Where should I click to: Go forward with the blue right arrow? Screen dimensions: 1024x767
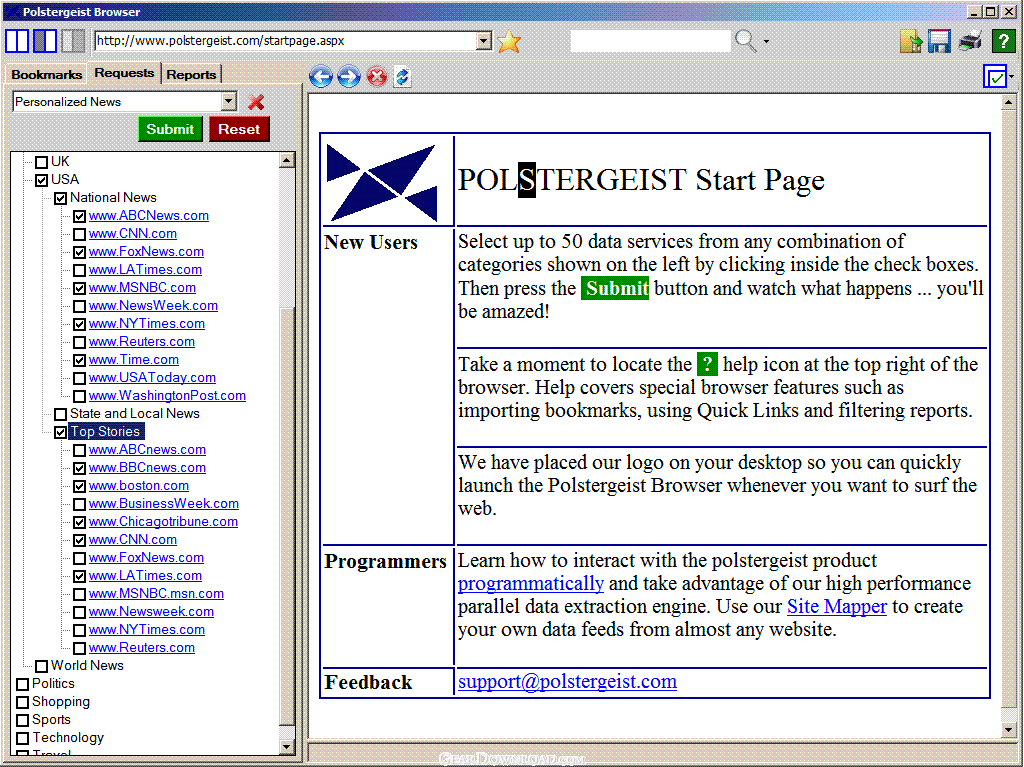[x=349, y=77]
